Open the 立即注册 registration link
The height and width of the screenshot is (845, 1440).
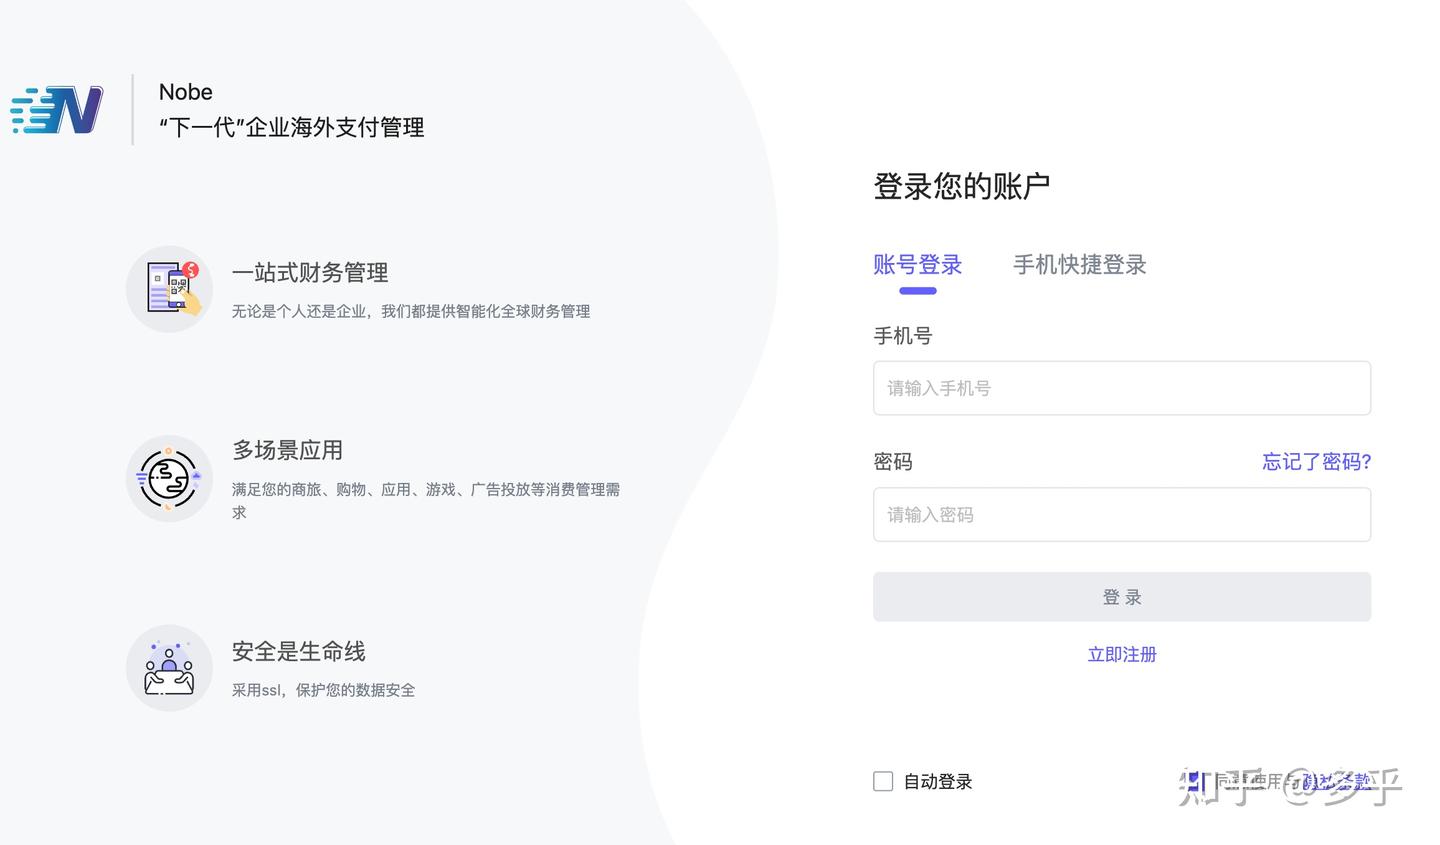click(x=1121, y=654)
